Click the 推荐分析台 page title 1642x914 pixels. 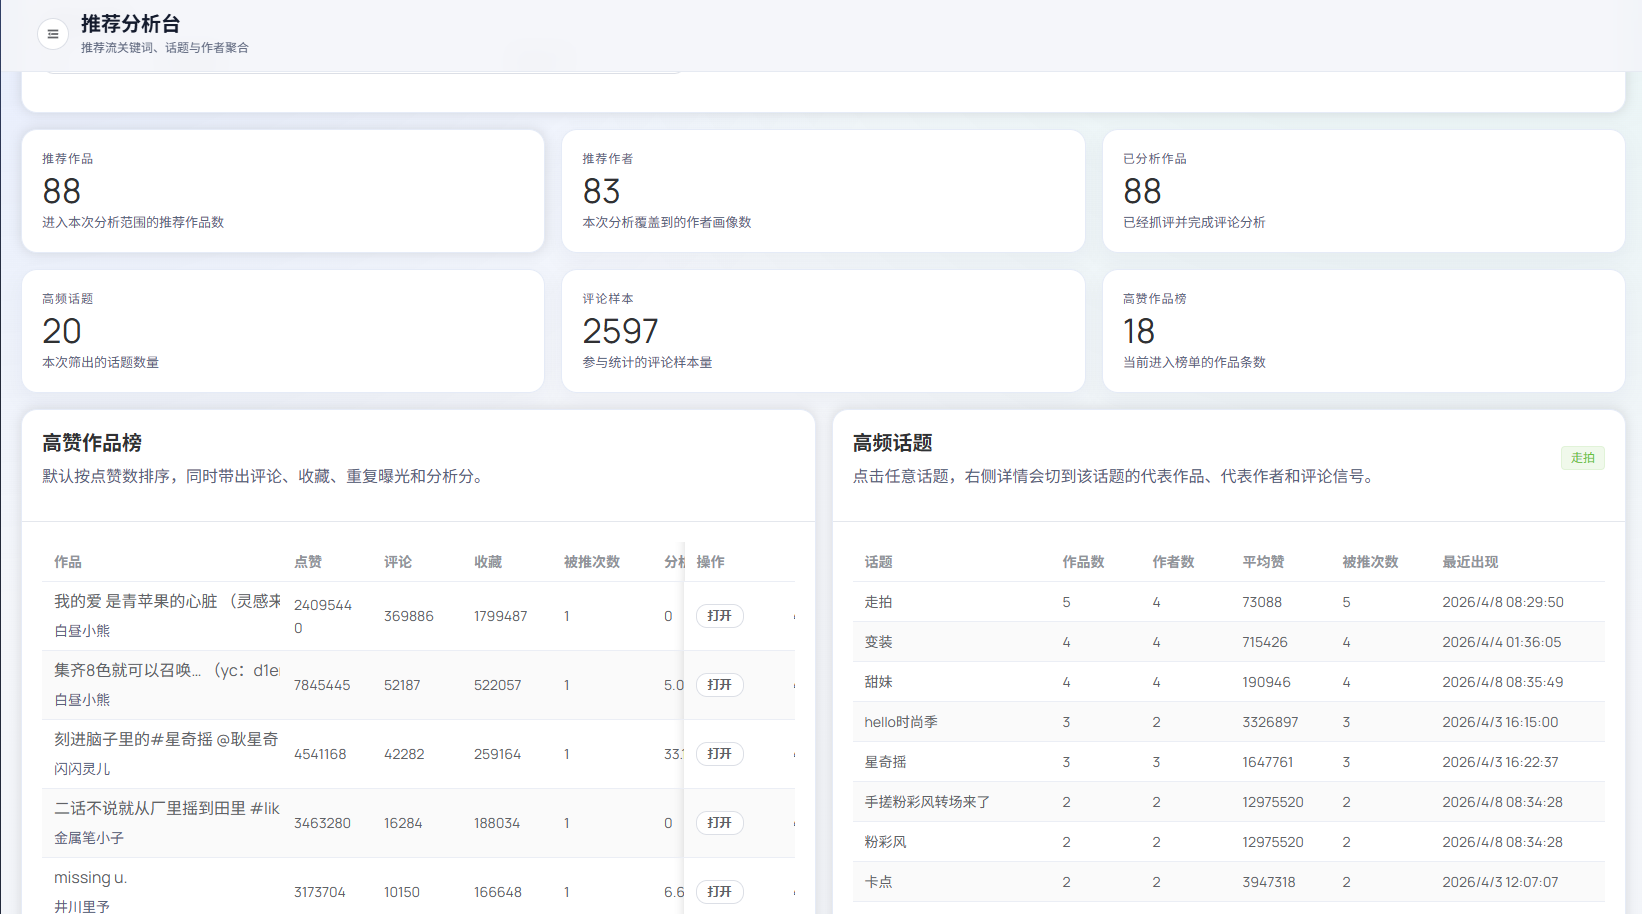131,24
